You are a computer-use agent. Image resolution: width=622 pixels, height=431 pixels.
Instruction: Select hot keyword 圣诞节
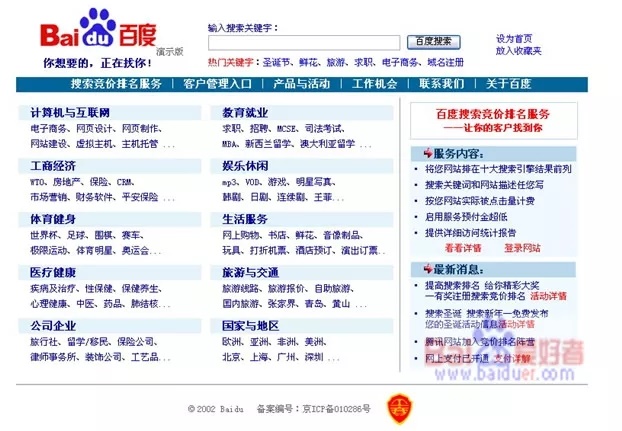point(276,63)
